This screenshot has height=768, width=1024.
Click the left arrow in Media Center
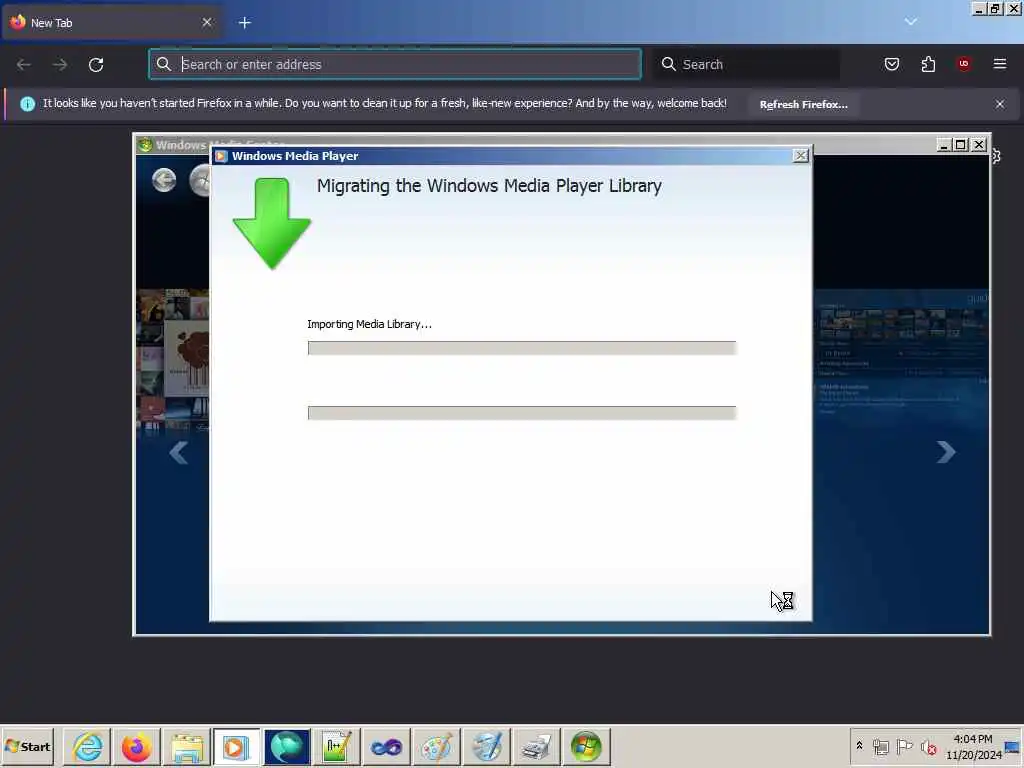click(x=178, y=452)
